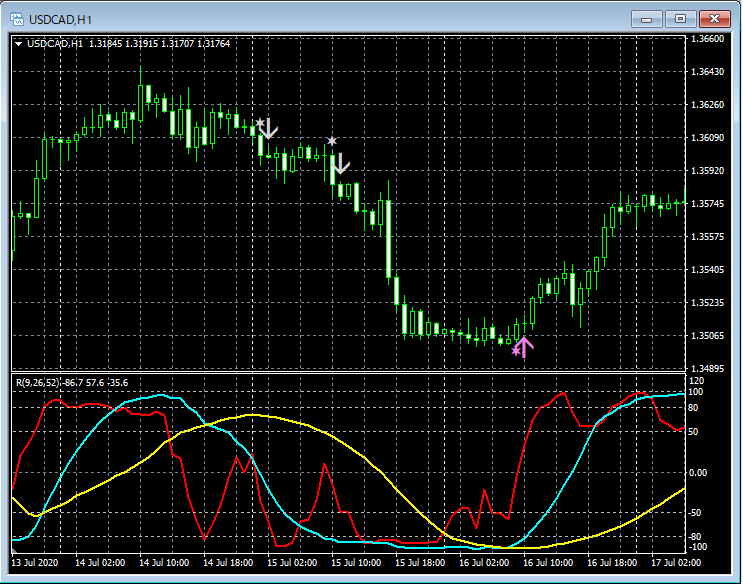
Task: Click the USDCAD,H1 OHLC text in chart
Action: 128,43
